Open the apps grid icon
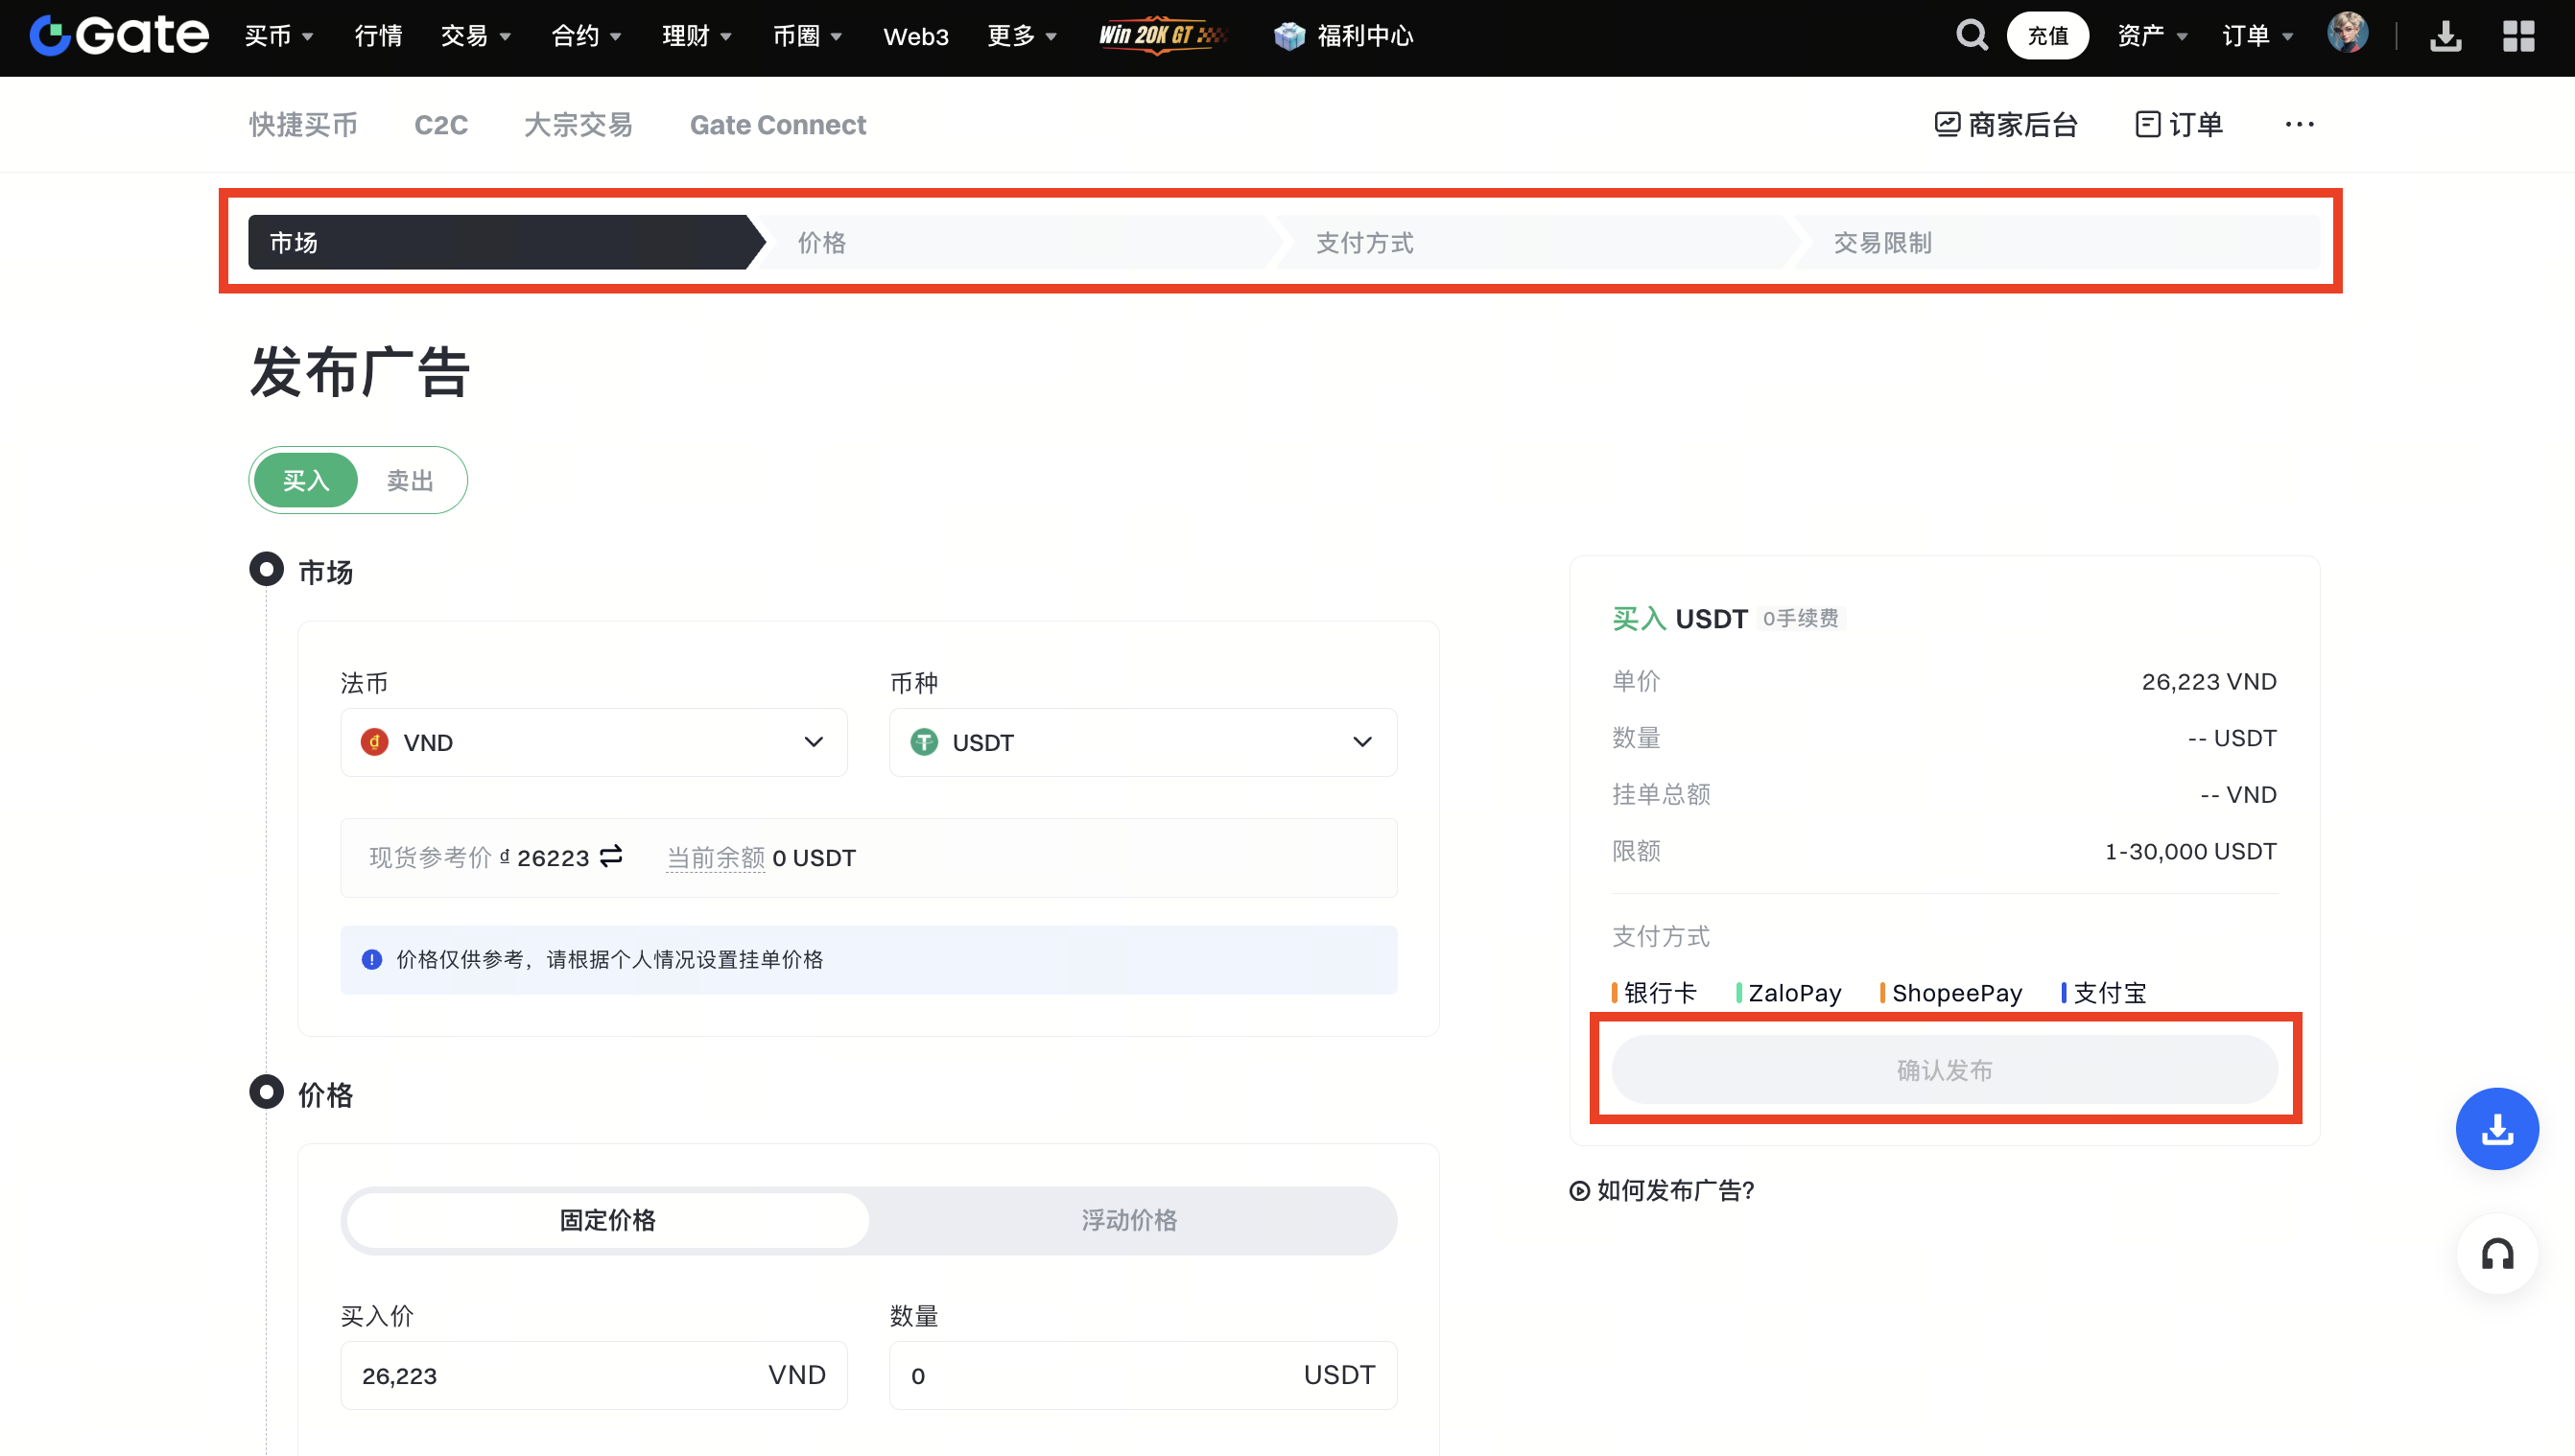Viewport: 2575px width, 1456px height. (2518, 36)
